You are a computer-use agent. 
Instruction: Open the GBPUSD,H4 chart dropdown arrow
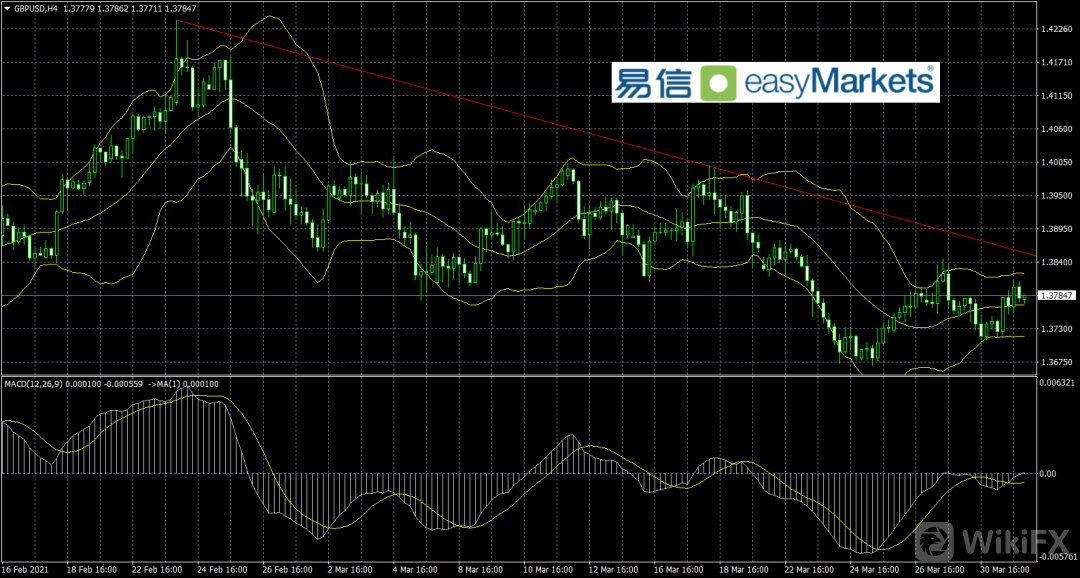coord(7,8)
